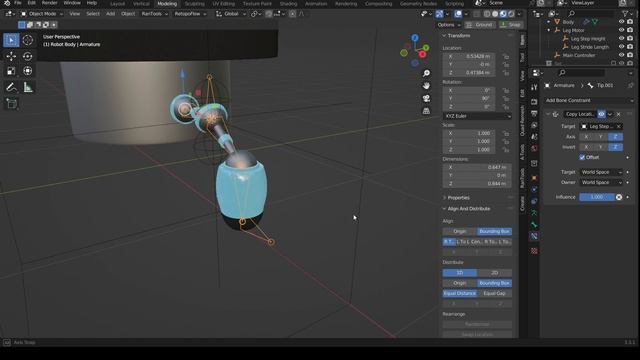Open the Add Bone Constraint dropdown
Image resolution: width=640 pixels, height=360 pixels.
(x=589, y=100)
